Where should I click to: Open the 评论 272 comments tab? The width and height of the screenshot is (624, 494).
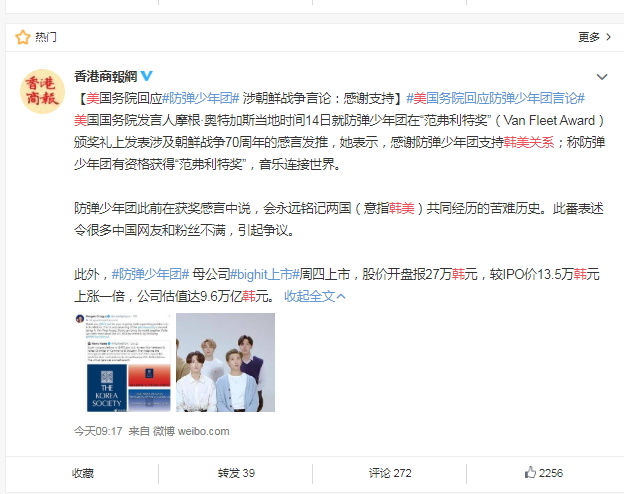coord(390,473)
